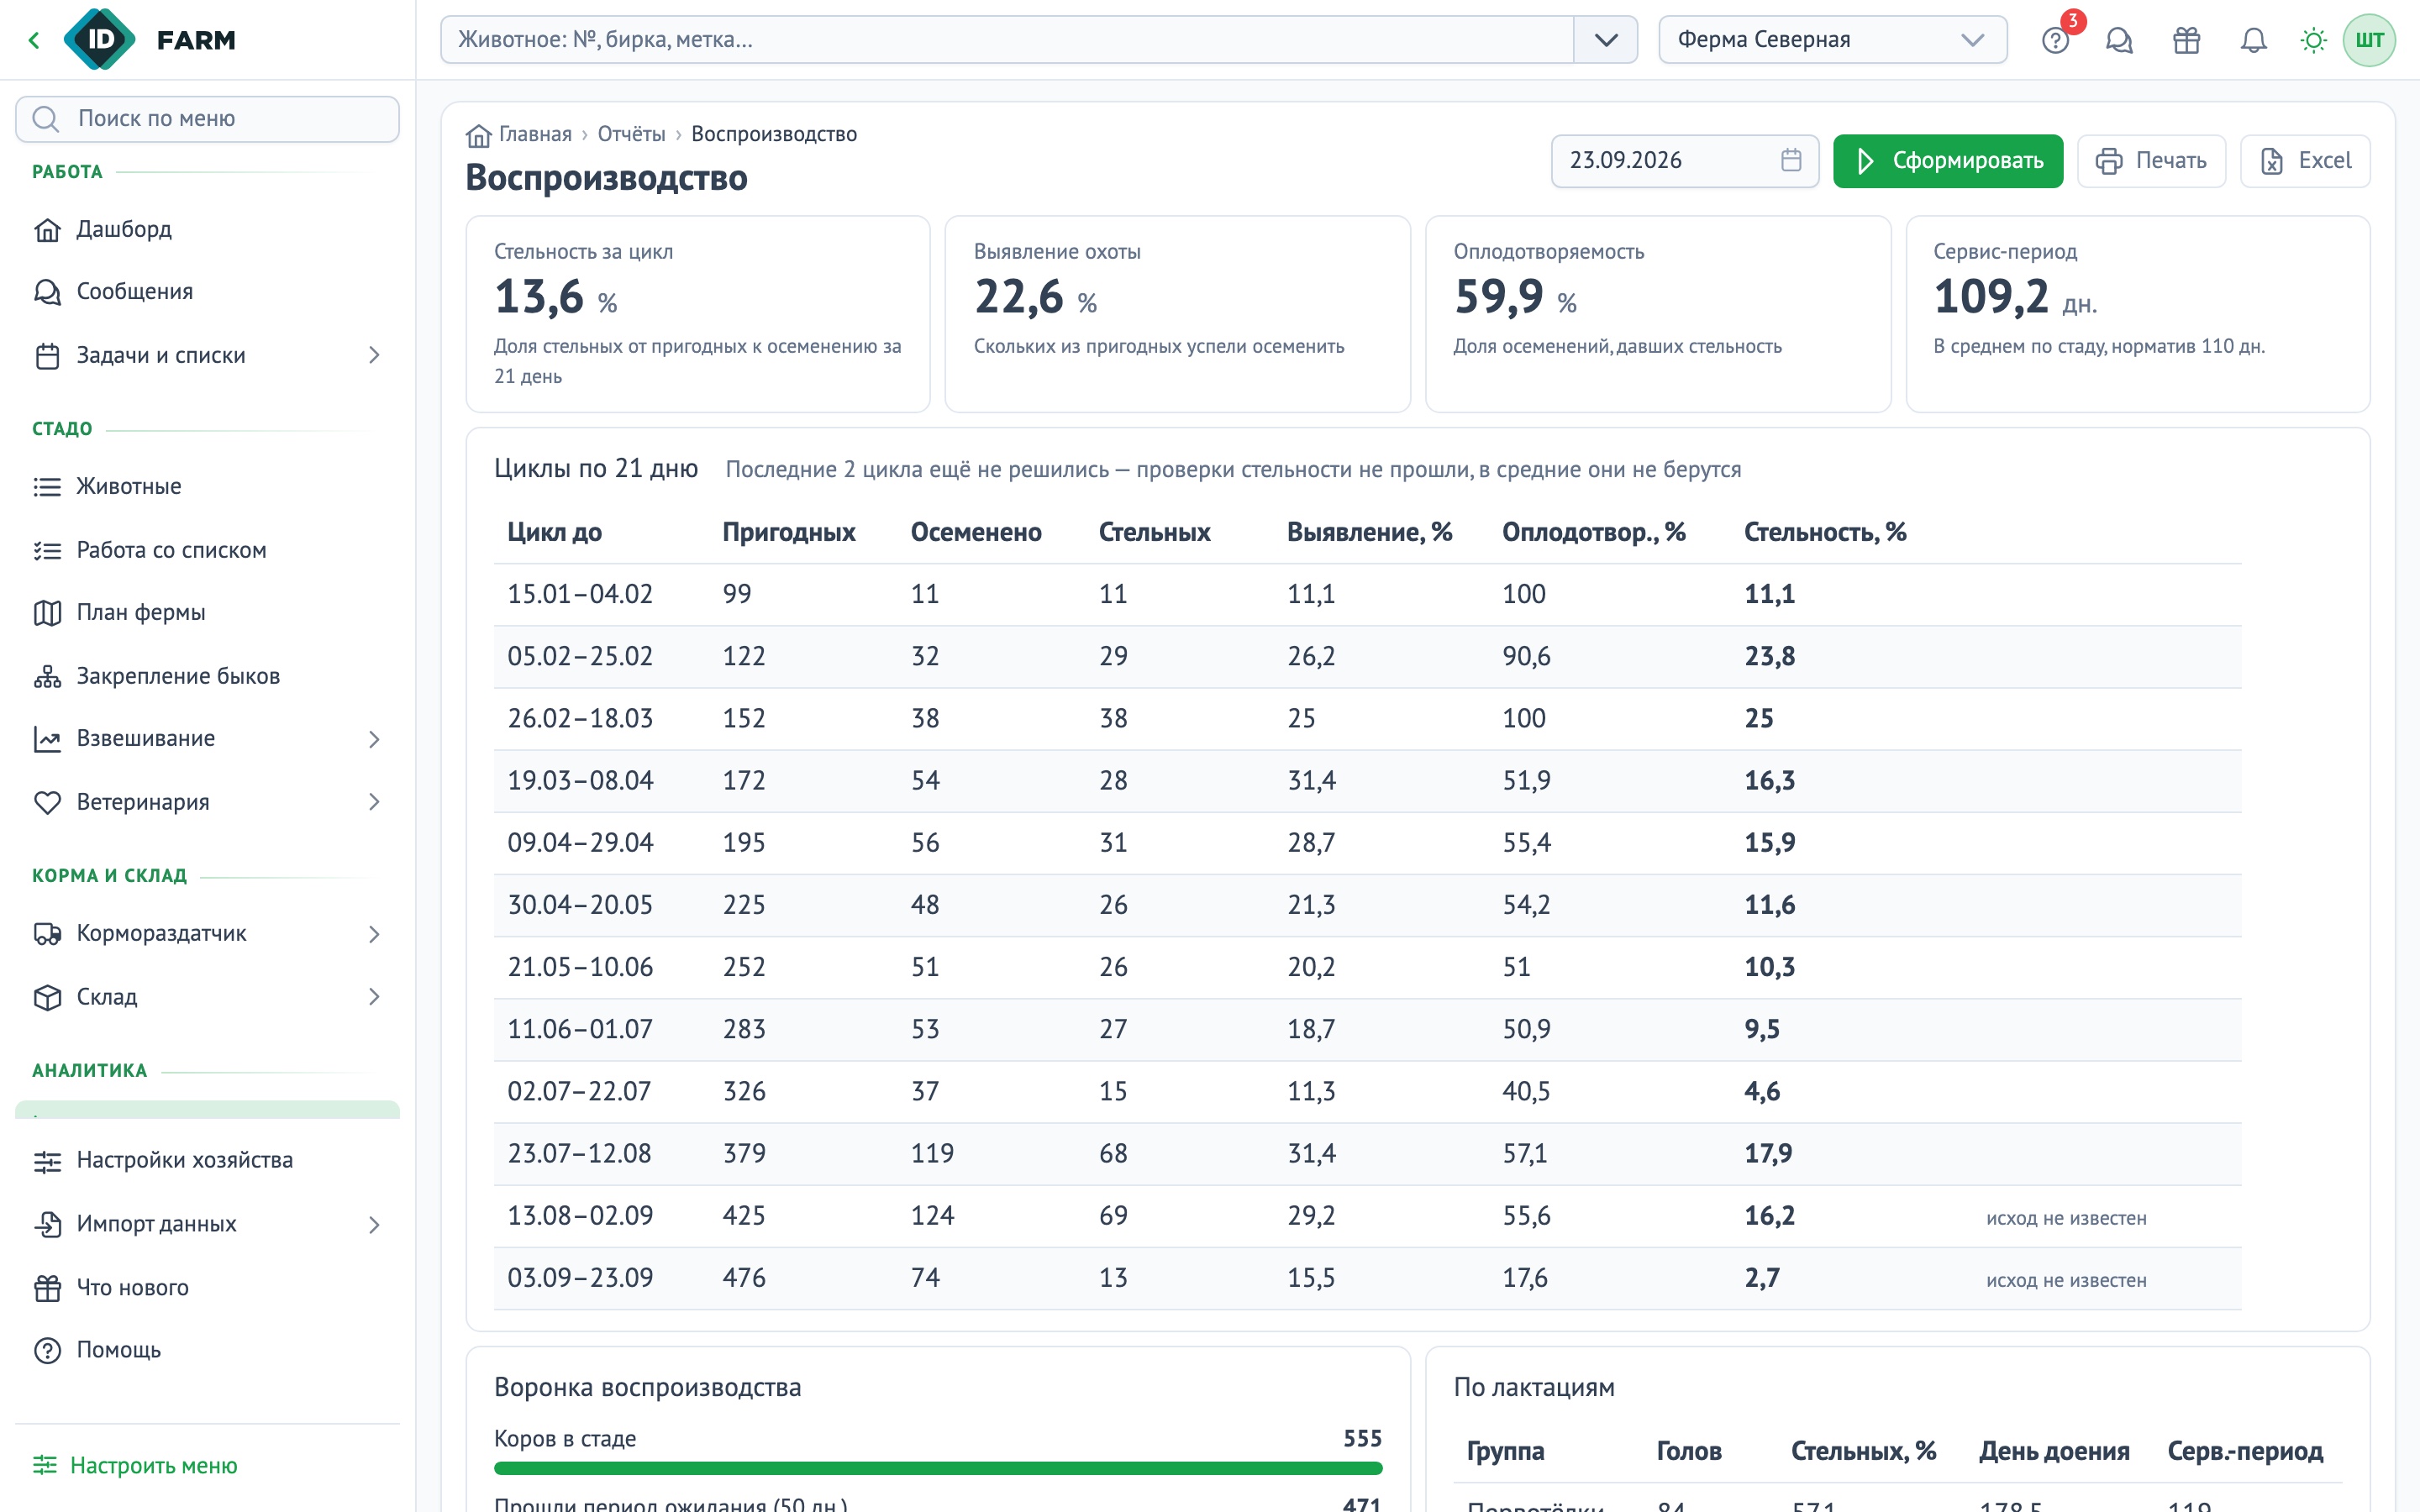2420x1512 pixels.
Task: Focus the Поиск по меню field
Action: 207,119
